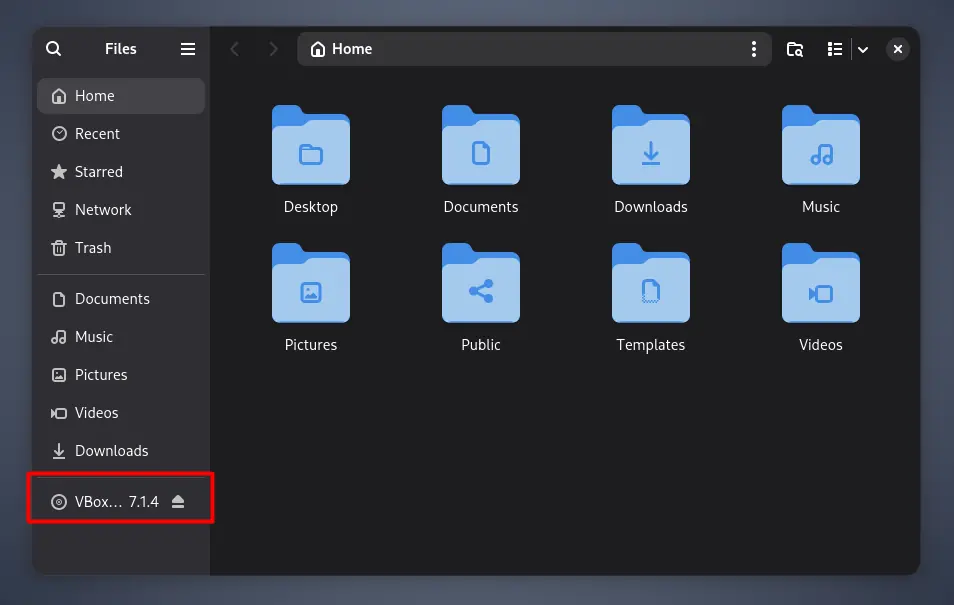Open the Files hamburger menu

click(x=188, y=49)
